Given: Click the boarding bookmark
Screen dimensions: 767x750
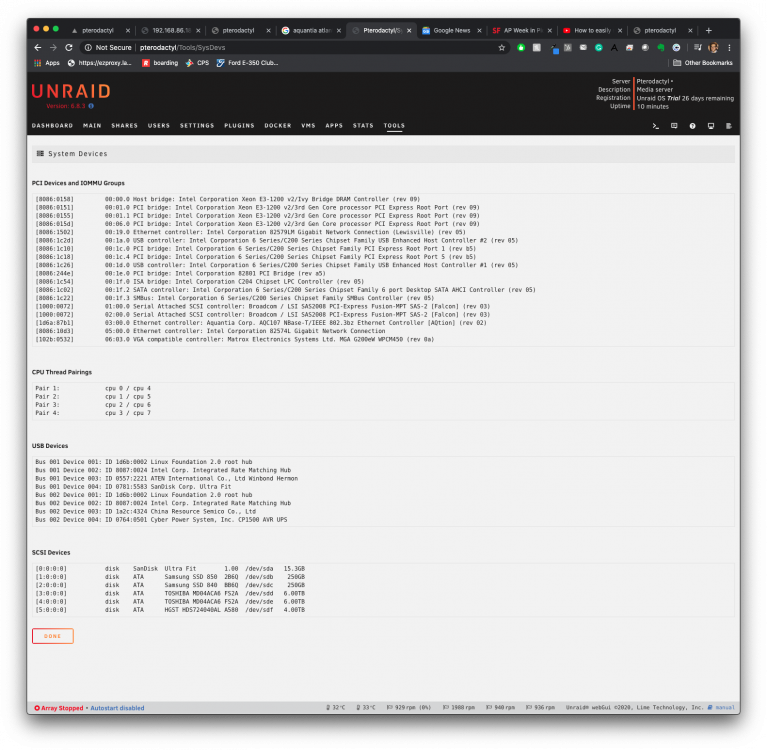Looking at the screenshot, I should point(160,63).
